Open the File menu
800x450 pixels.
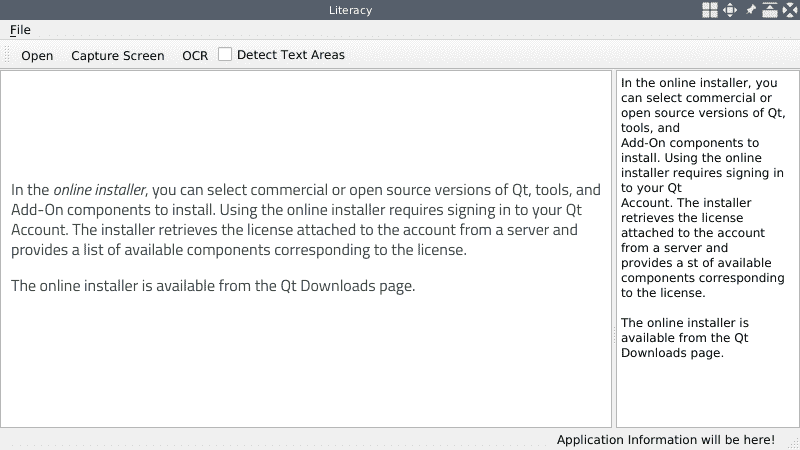click(x=20, y=30)
